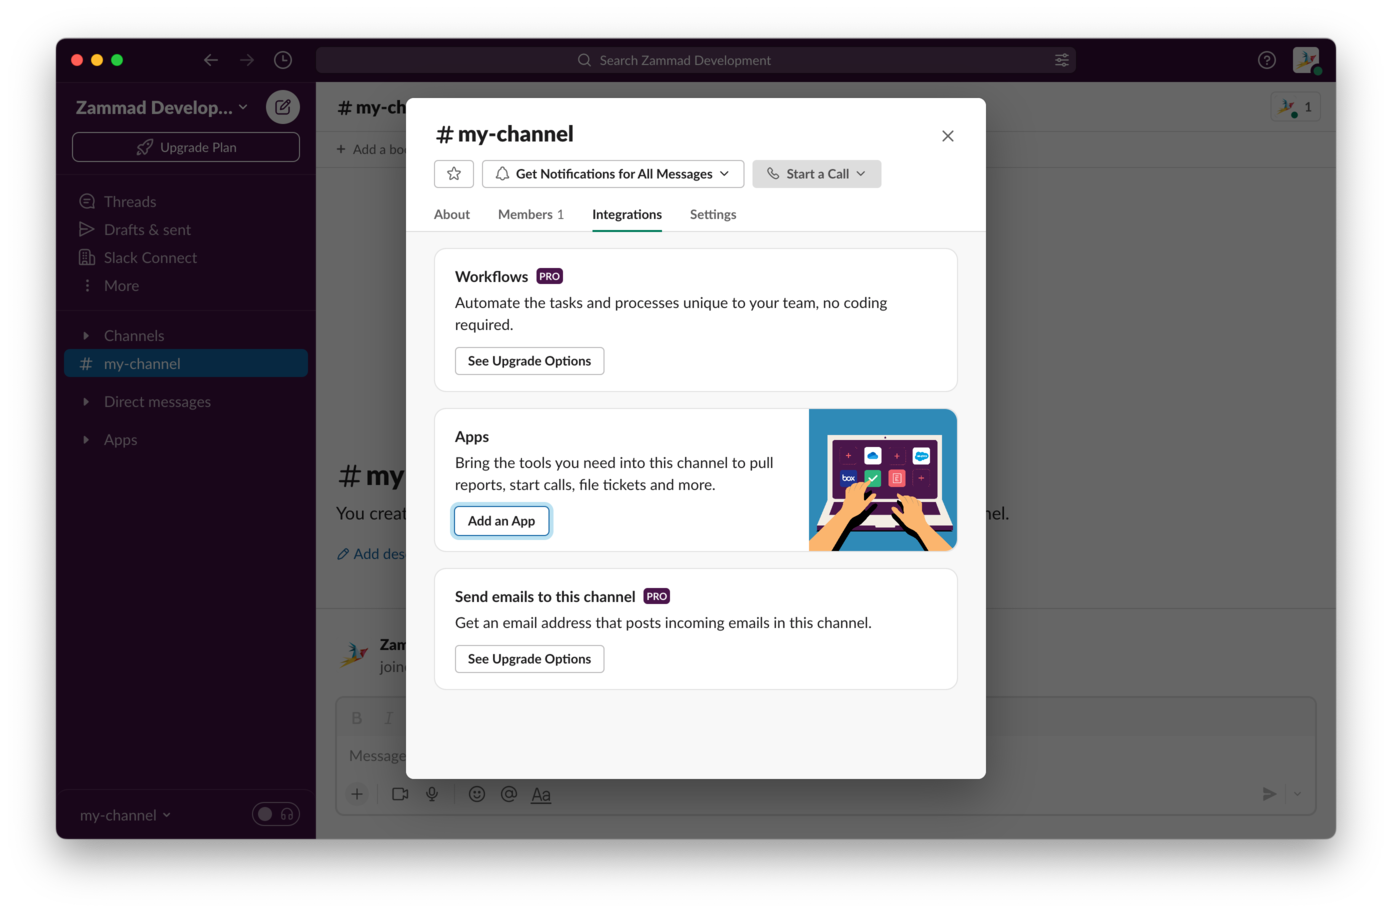Toggle bold formatting in composer
Viewport: 1392px width, 913px height.
[x=357, y=718]
